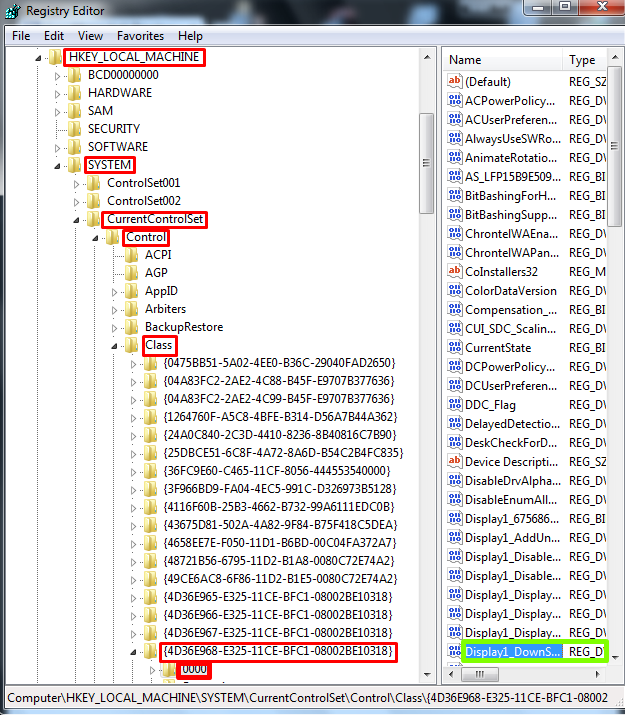Click values pane horizontal scroll right arrow
The image size is (625, 715).
pyautogui.click(x=598, y=674)
